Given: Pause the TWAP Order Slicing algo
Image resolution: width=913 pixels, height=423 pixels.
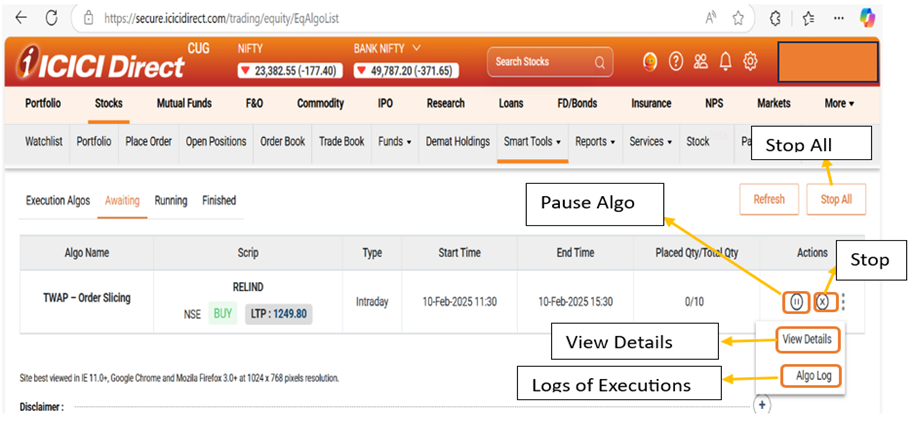Looking at the screenshot, I should (796, 301).
